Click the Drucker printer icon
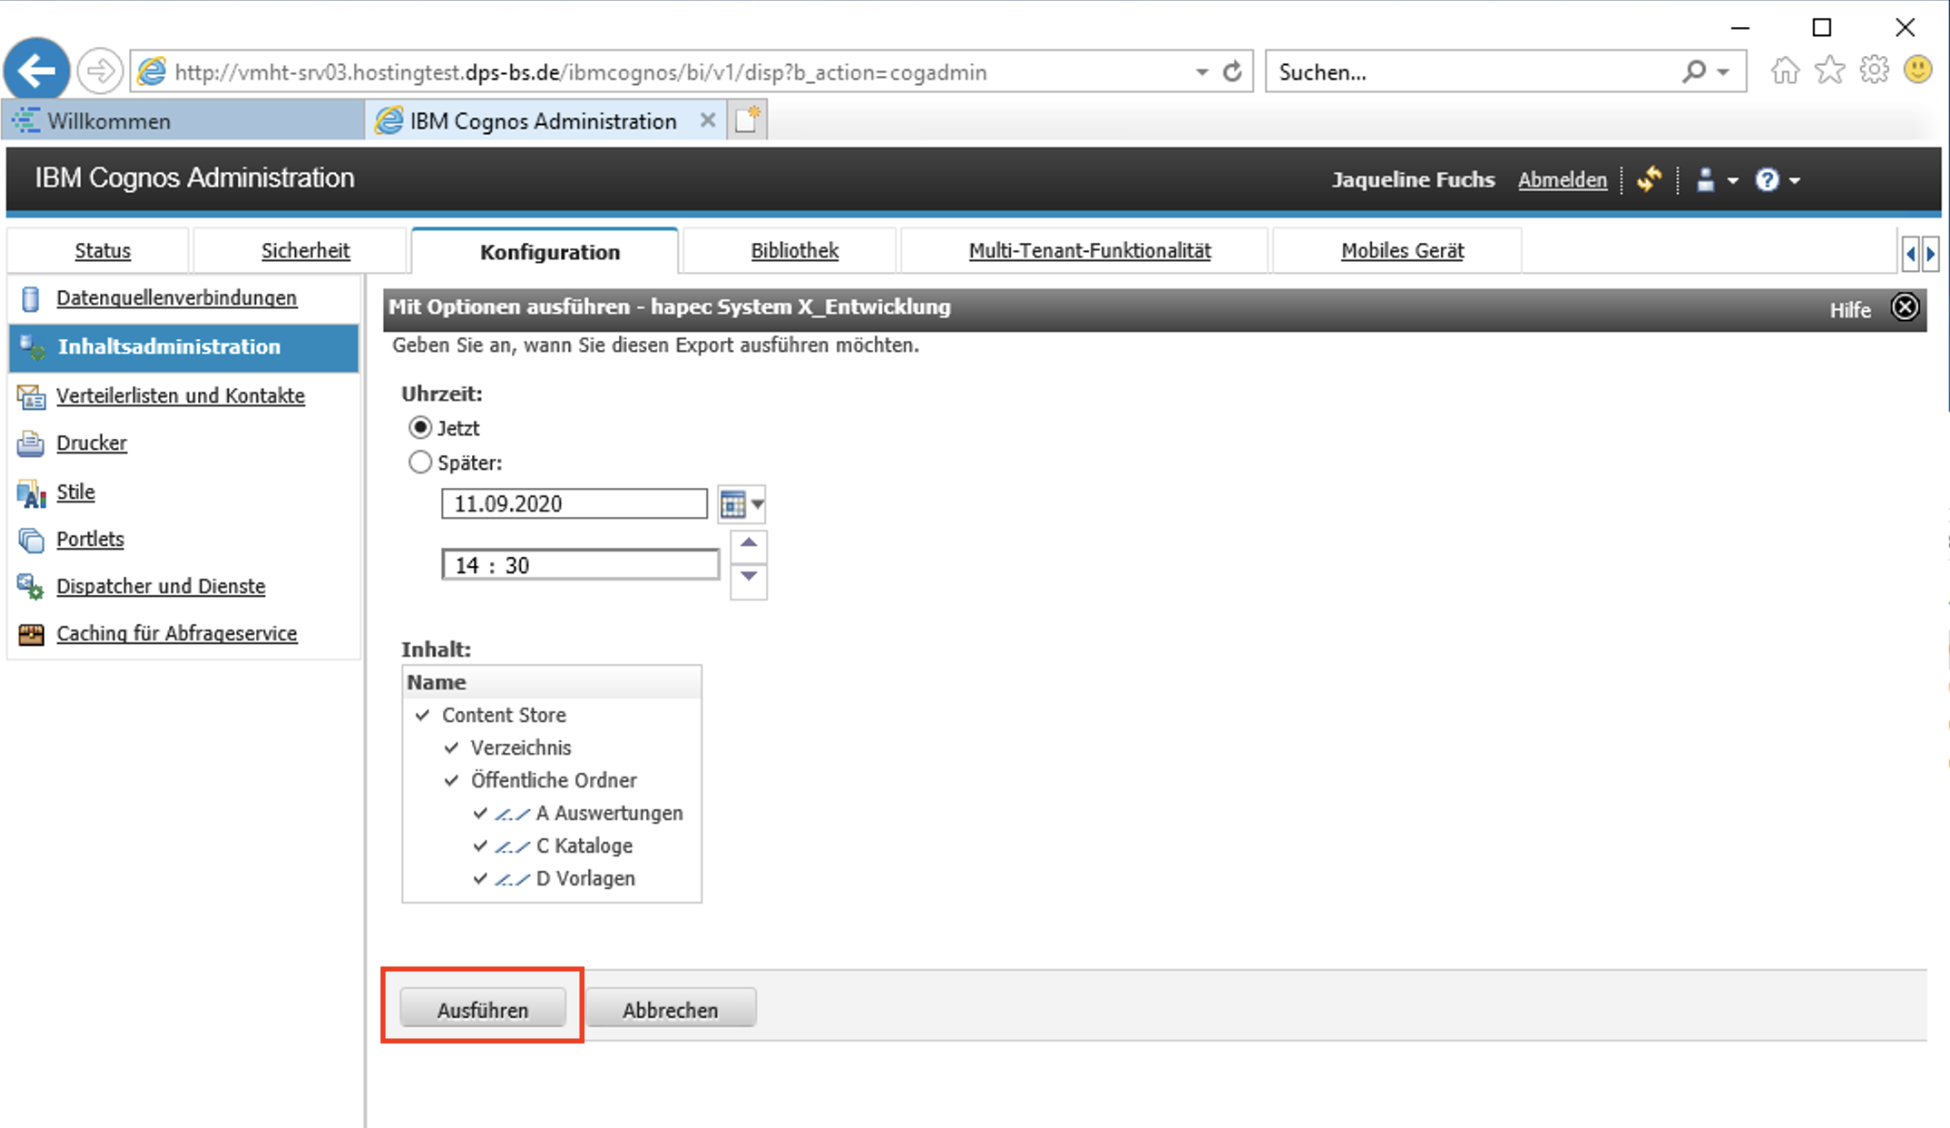 pyautogui.click(x=31, y=443)
